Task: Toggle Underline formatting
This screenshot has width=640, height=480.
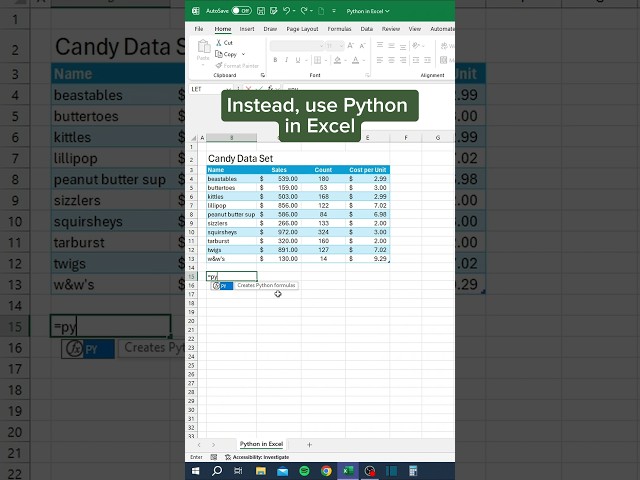Action: 298,60
